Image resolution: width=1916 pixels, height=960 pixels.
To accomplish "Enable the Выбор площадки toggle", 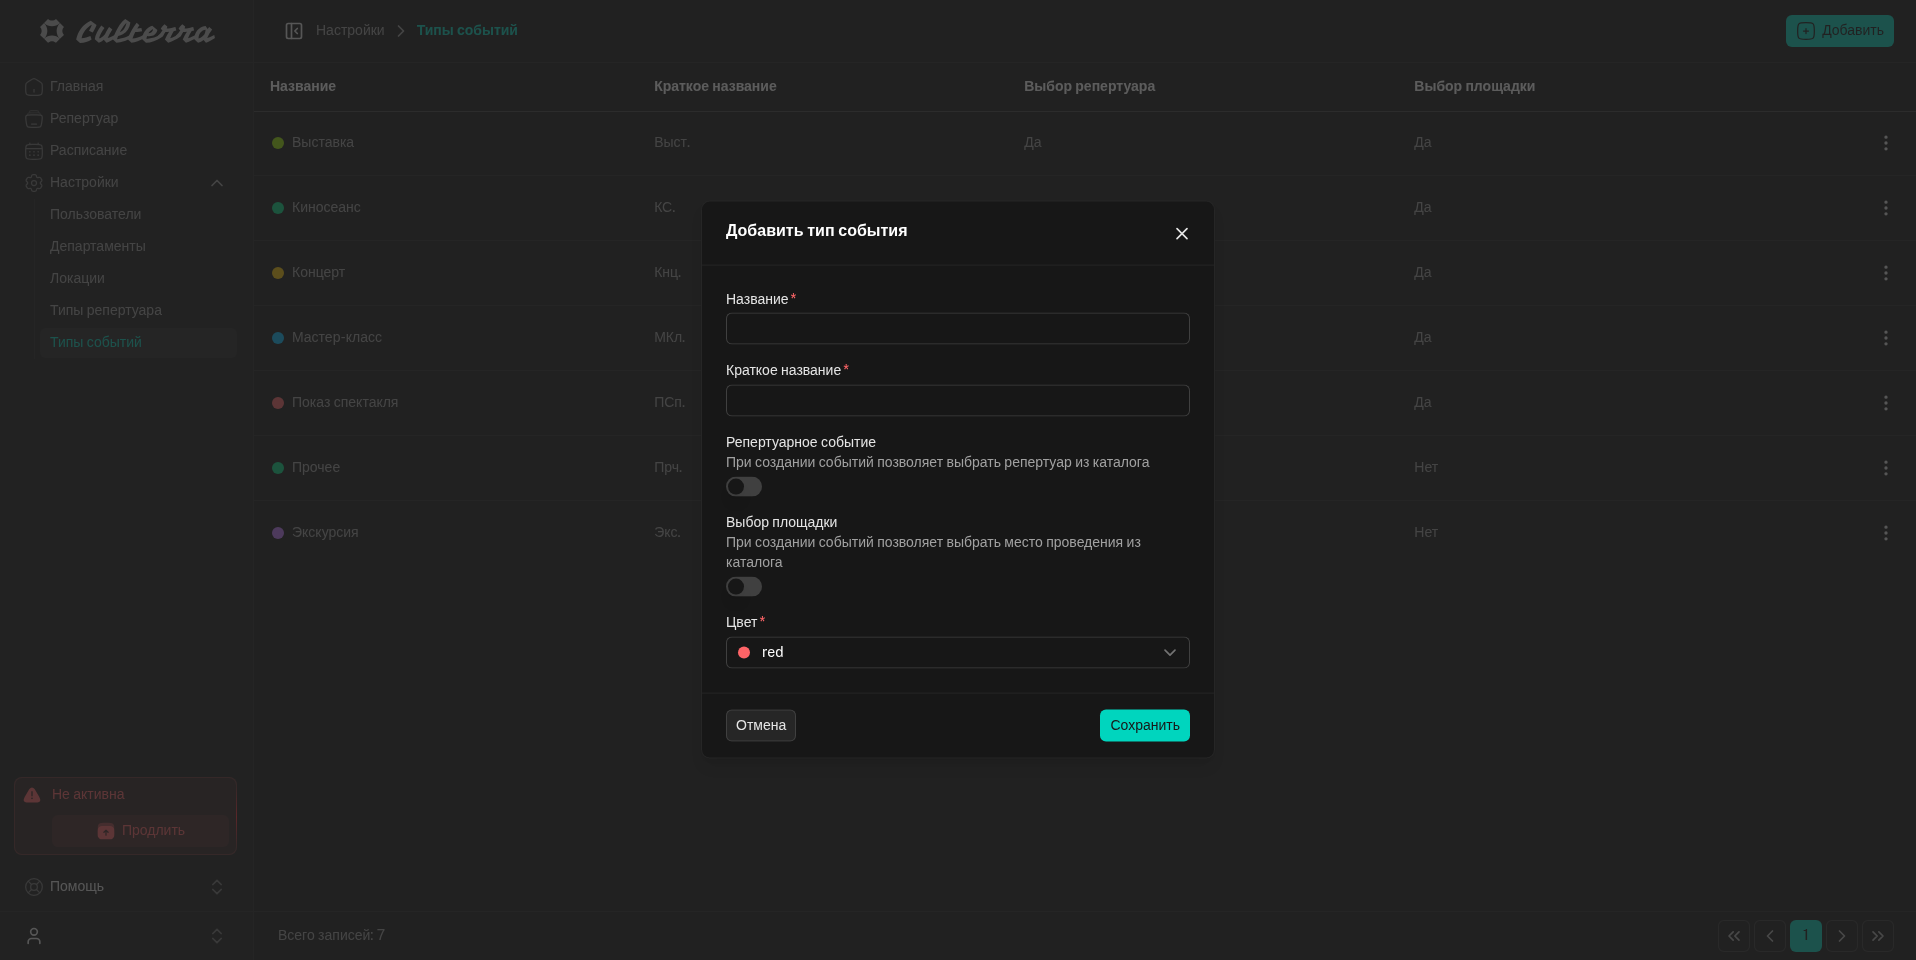I will coord(744,587).
